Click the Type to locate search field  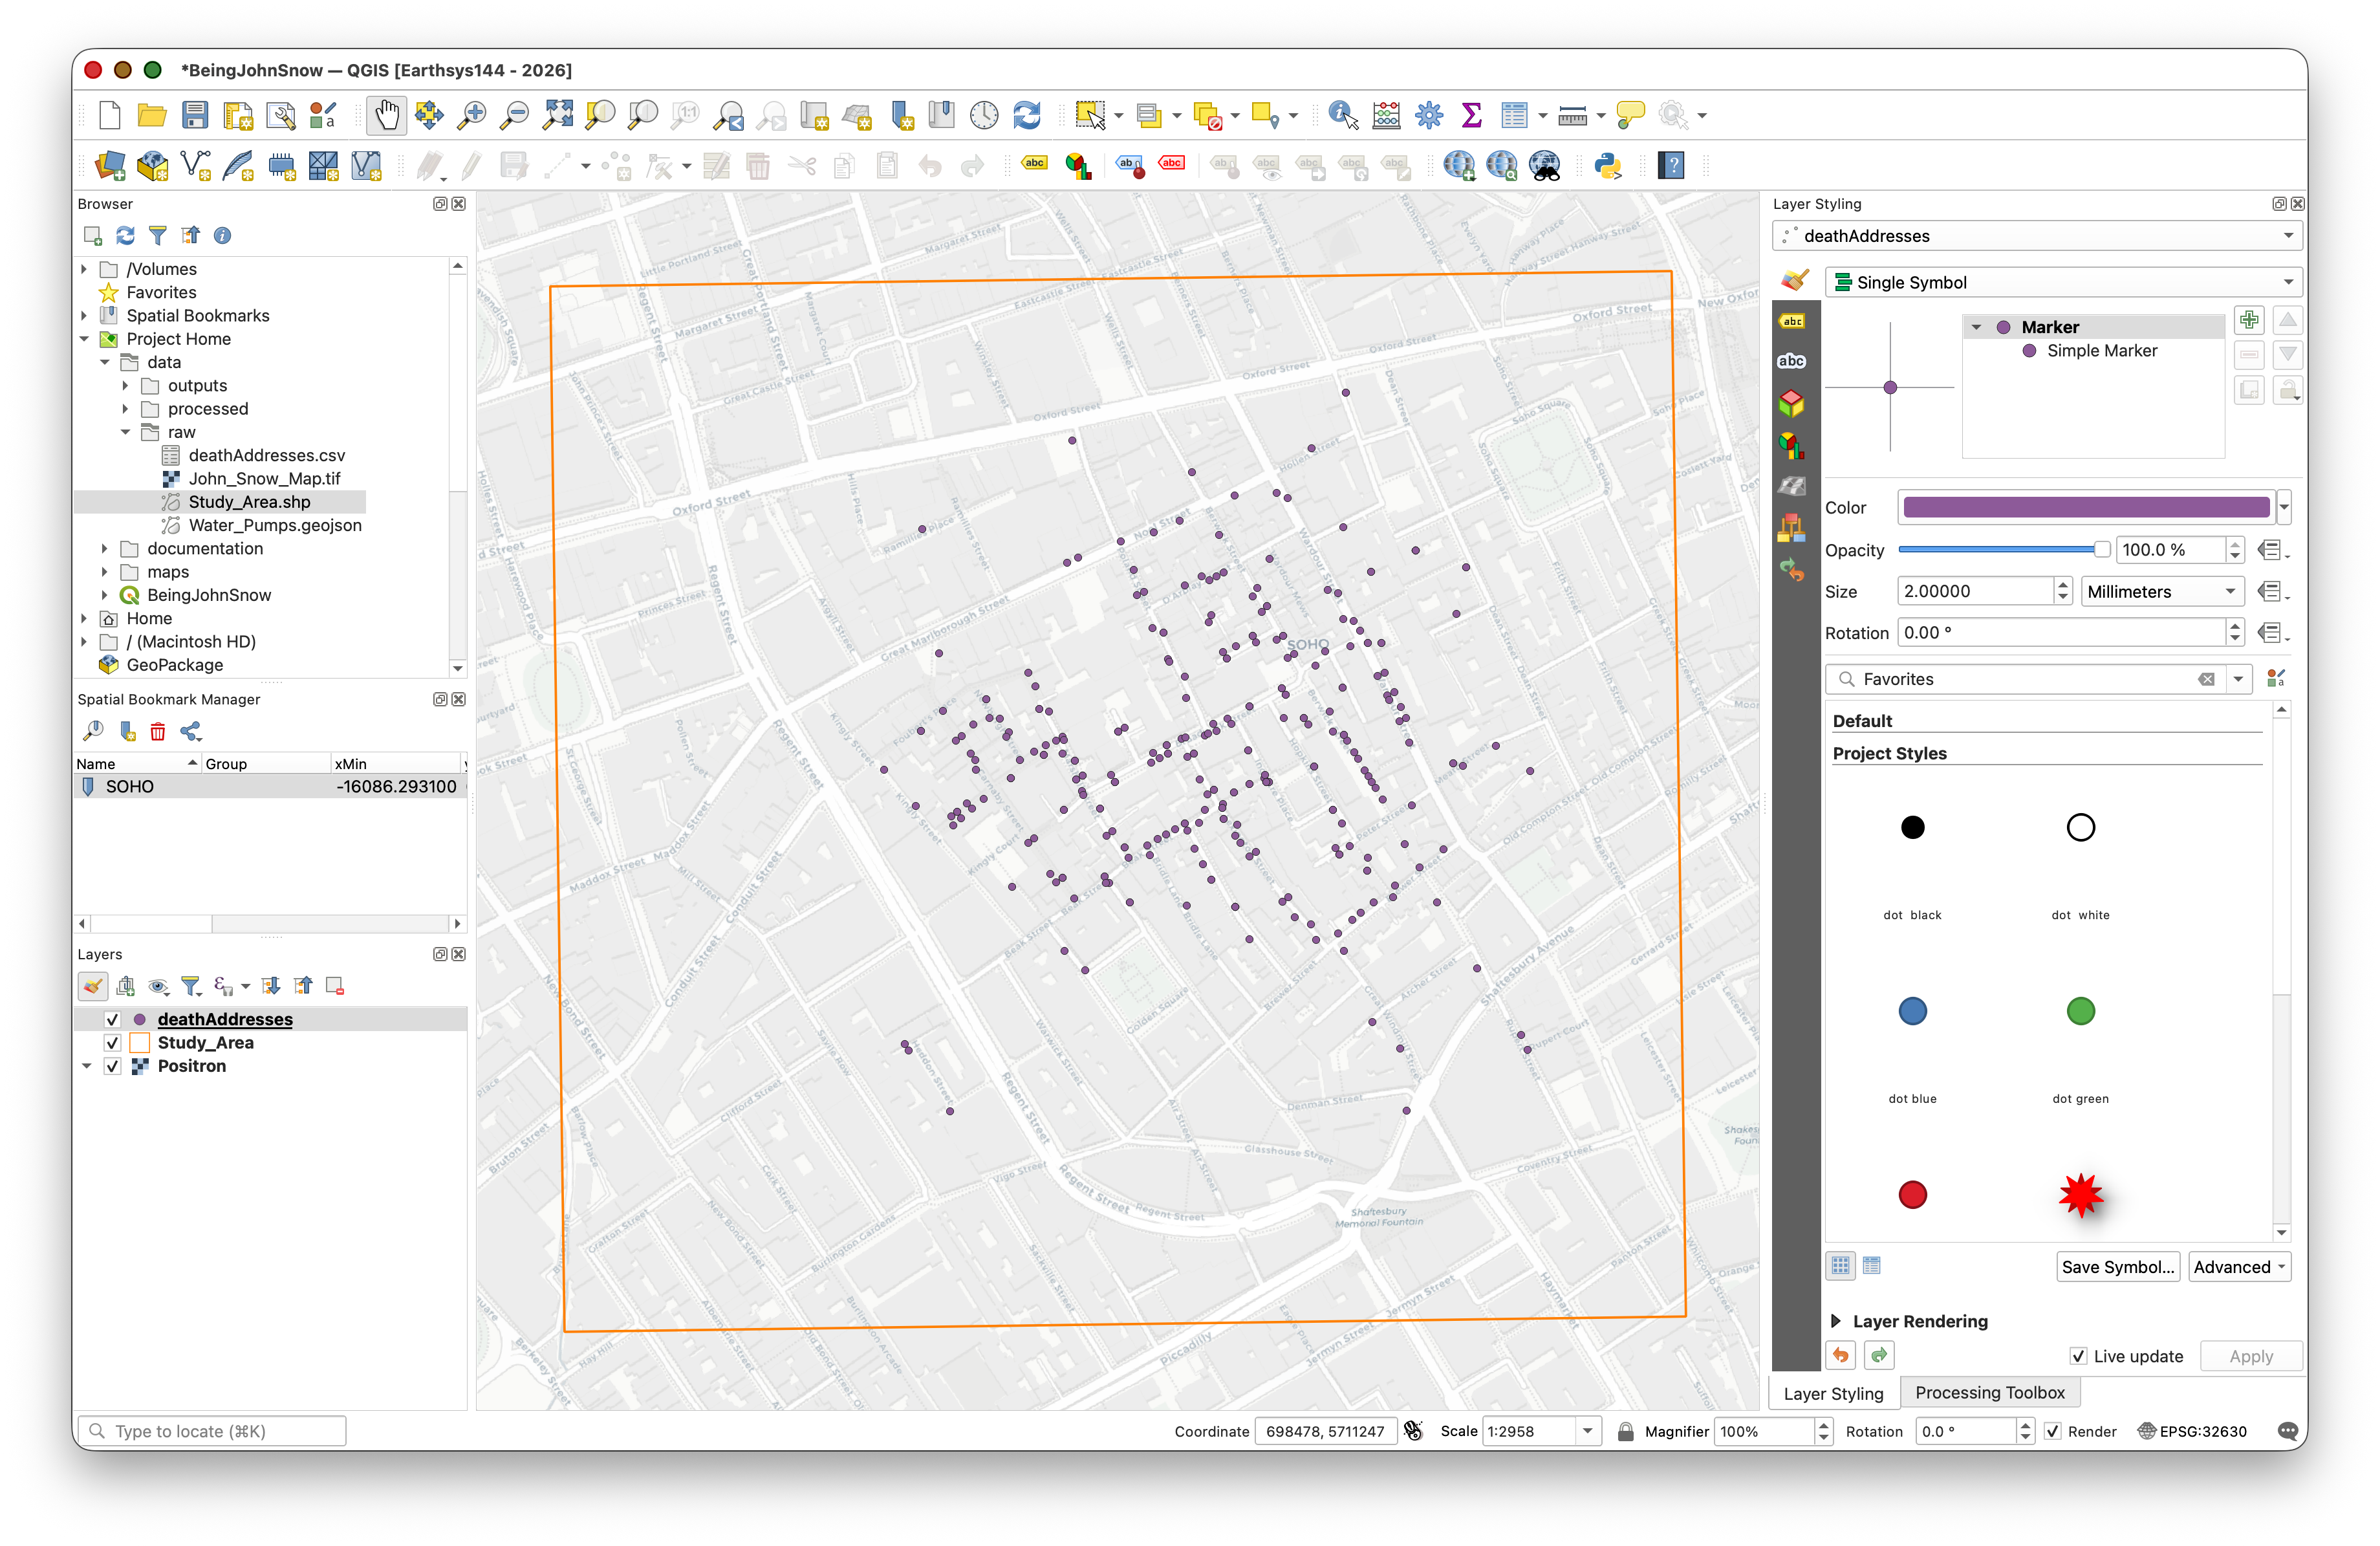coord(212,1431)
